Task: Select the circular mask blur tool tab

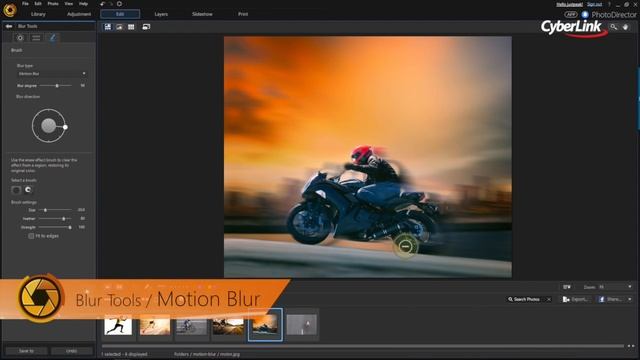Action: (20, 38)
